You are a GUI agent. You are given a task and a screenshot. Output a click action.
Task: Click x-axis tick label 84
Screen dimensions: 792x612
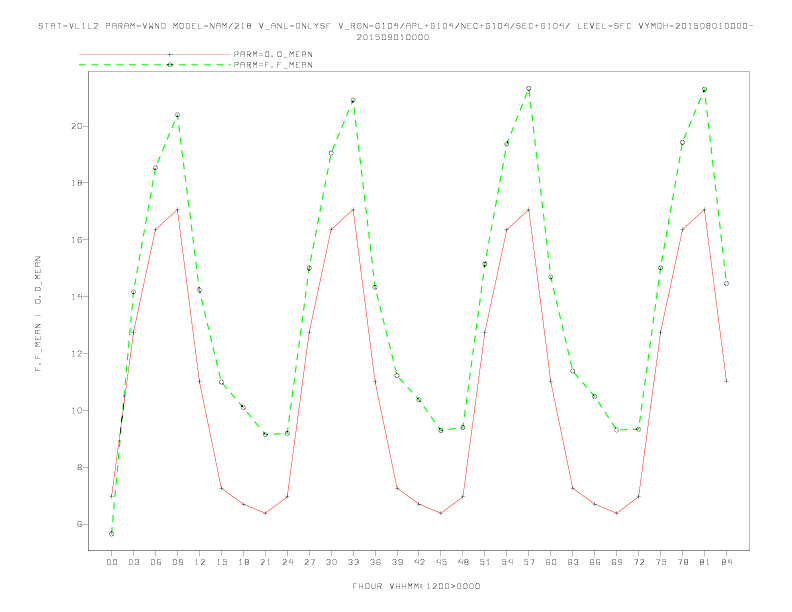point(726,562)
